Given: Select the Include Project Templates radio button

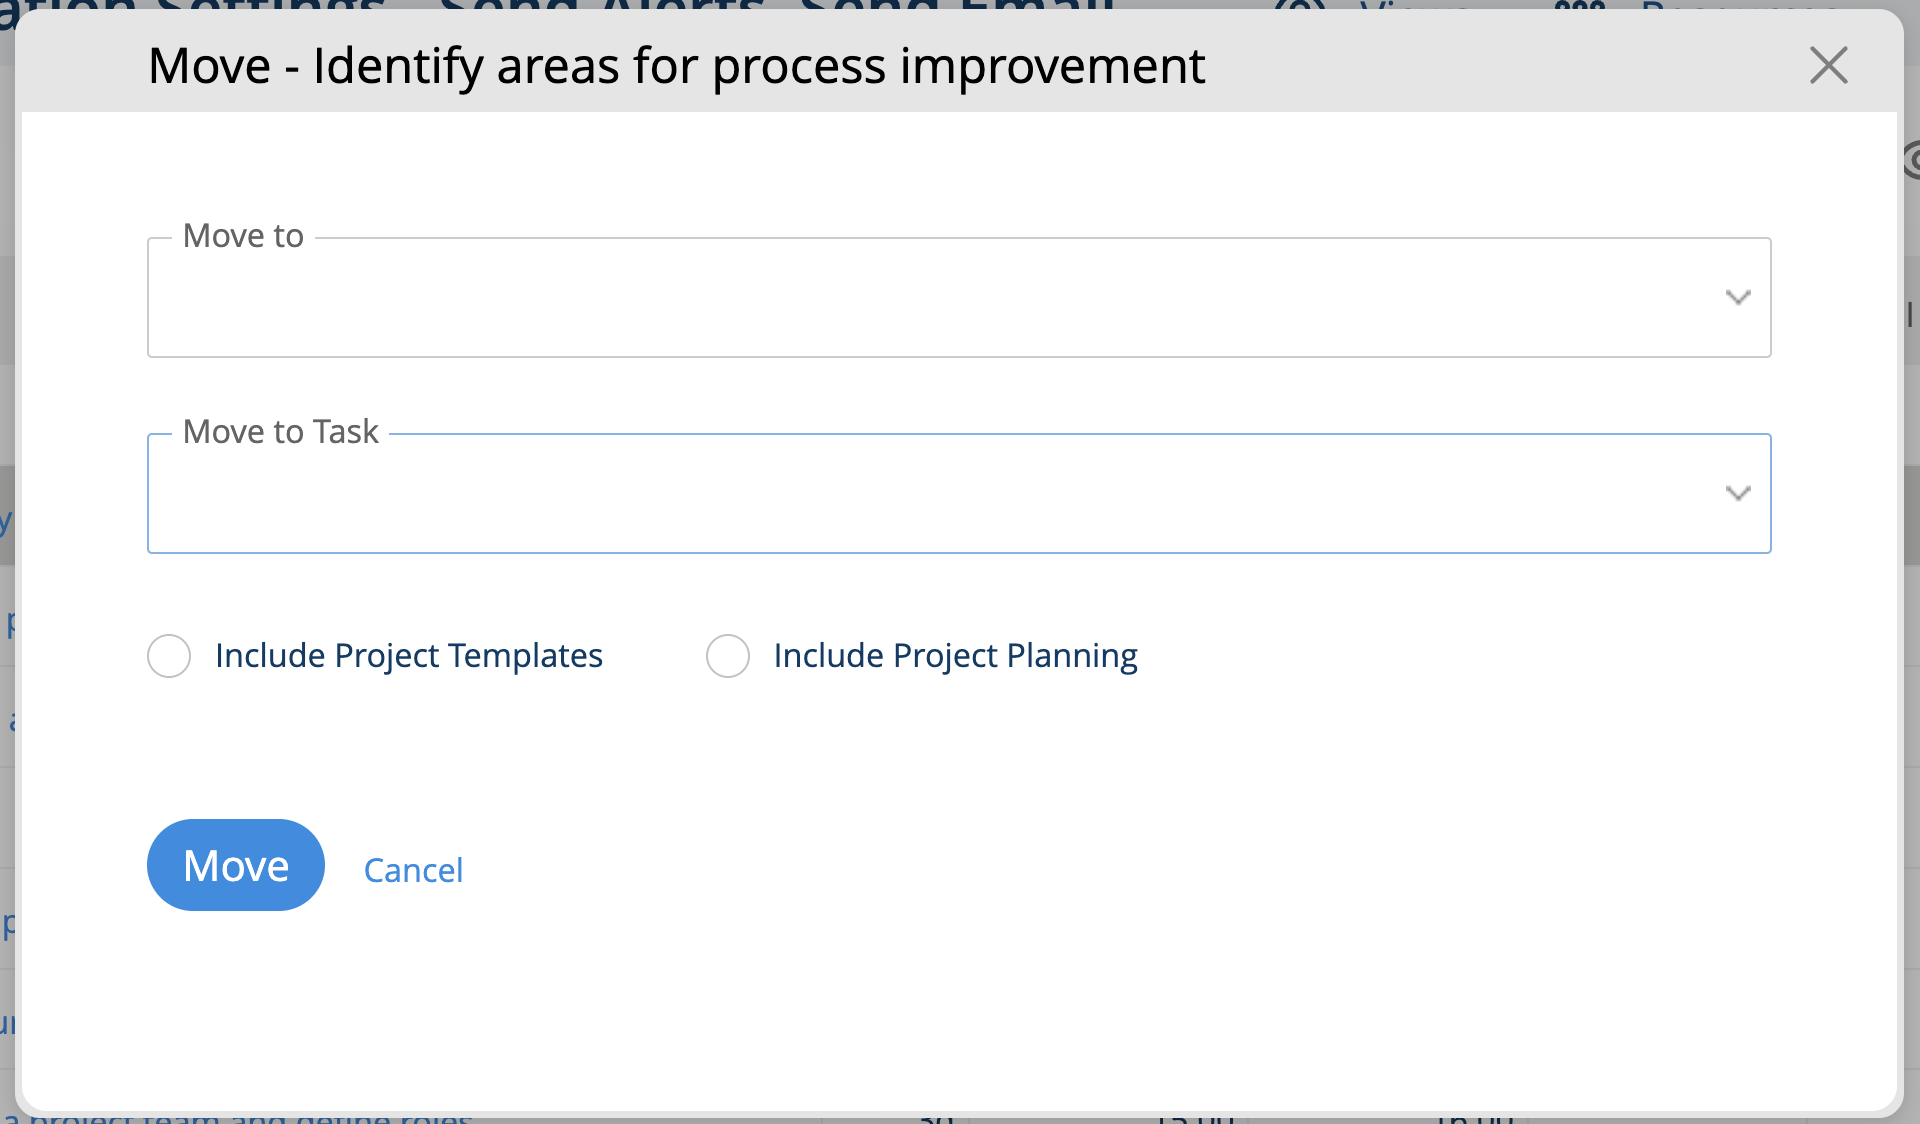Looking at the screenshot, I should coord(169,656).
